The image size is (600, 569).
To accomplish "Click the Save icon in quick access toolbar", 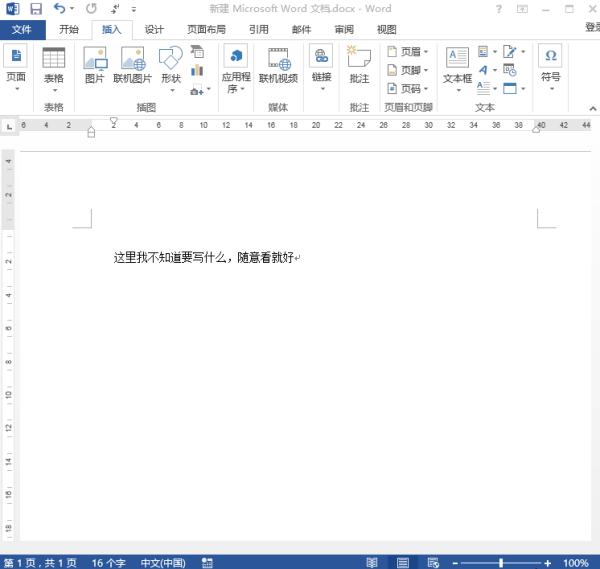I will (x=35, y=9).
